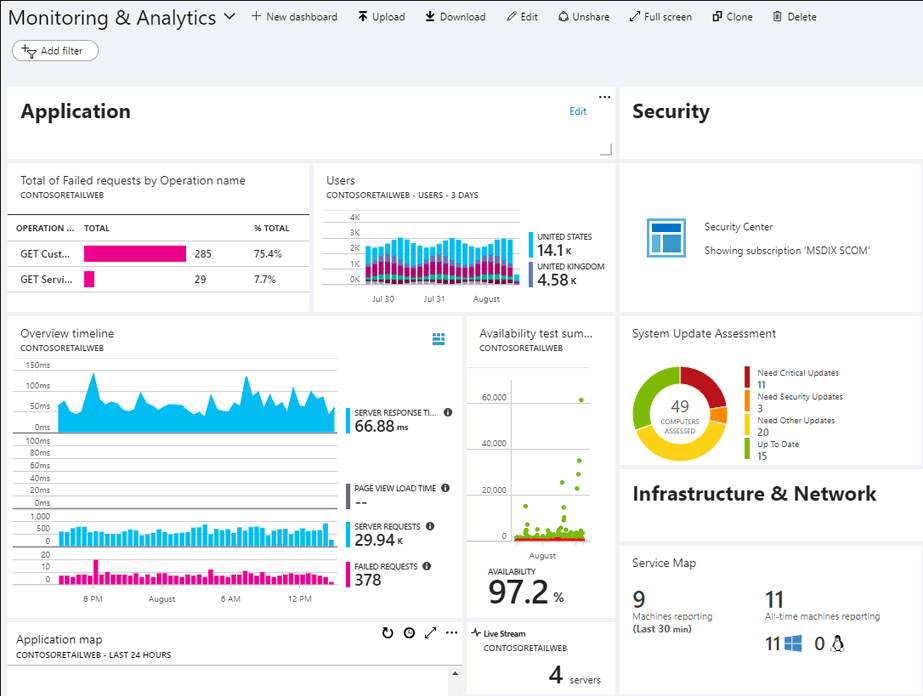Click the GET Servi... operation row

[x=158, y=279]
